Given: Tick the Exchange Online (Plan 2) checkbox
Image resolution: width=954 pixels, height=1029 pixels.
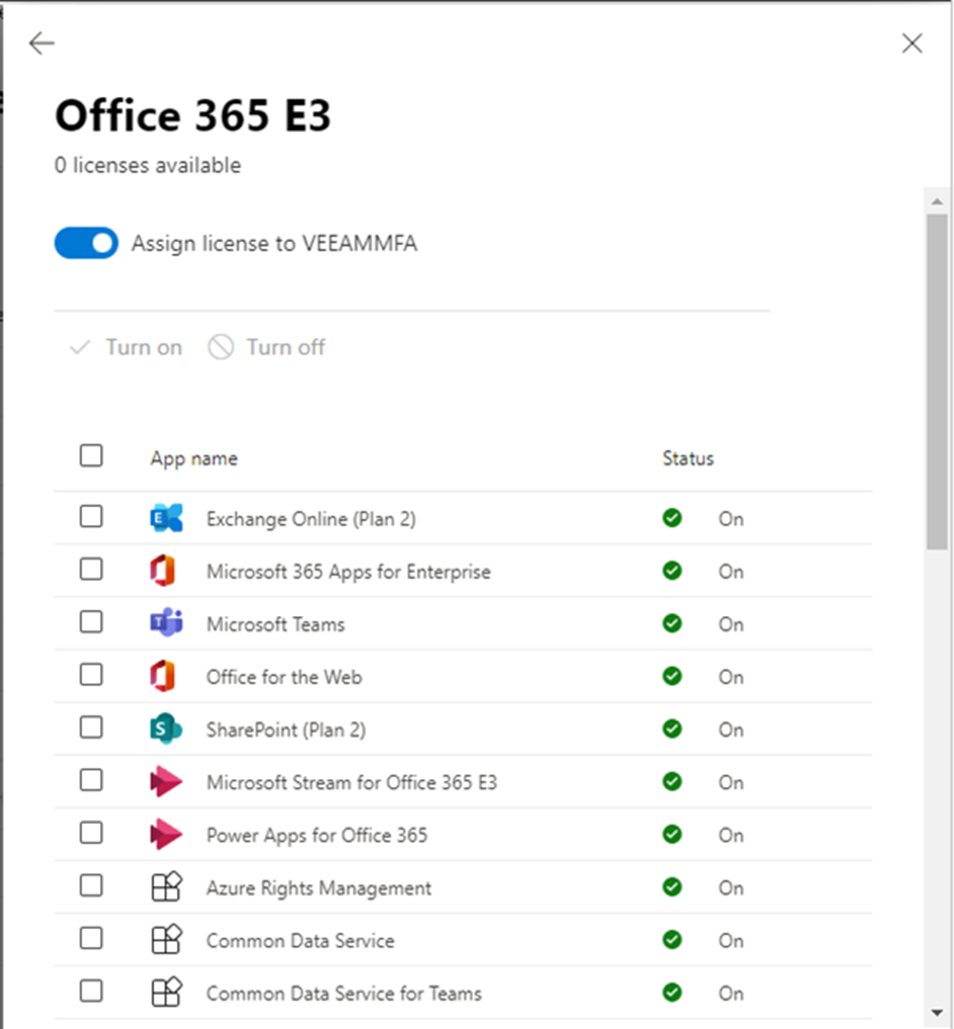Looking at the screenshot, I should [91, 516].
